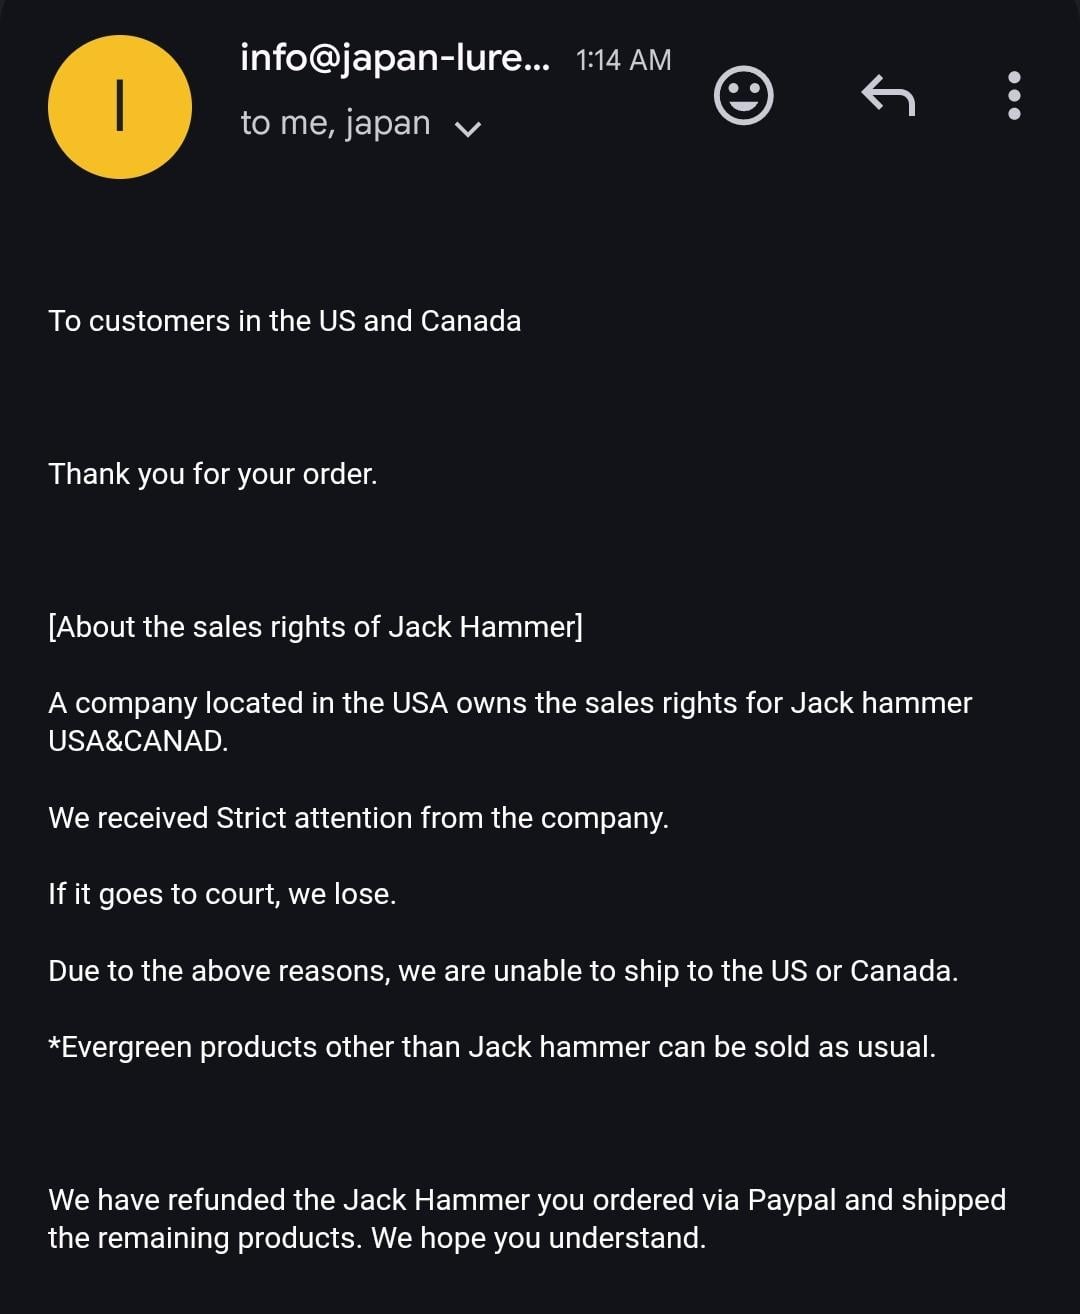Tap the yellow sender avatar "I"
The image size is (1080, 1314).
tap(120, 107)
